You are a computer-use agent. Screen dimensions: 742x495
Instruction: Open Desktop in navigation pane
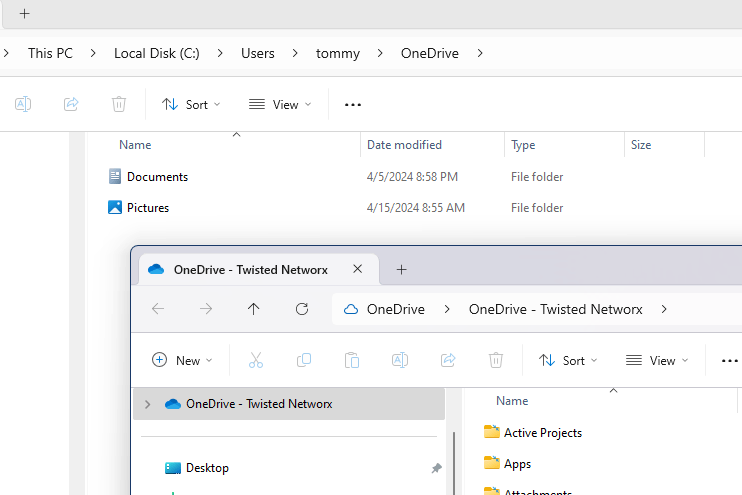(x=207, y=468)
